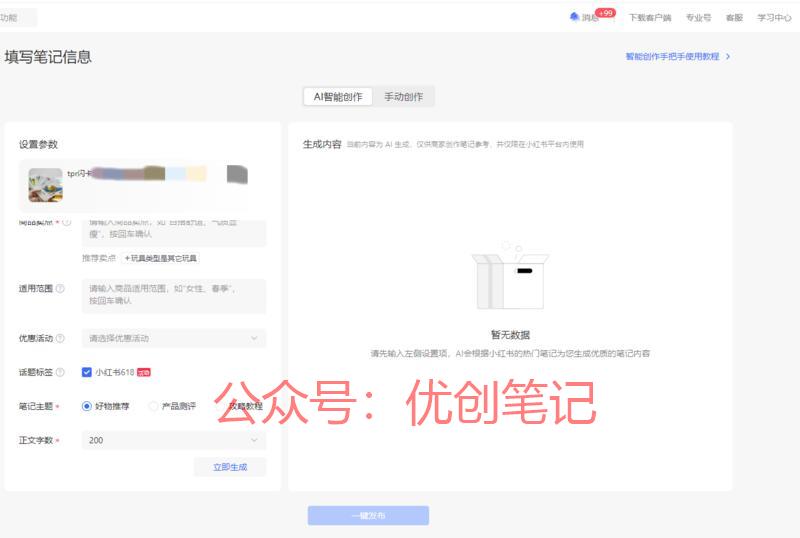Click the product thumbnail image
This screenshot has width=800, height=538.
pyautogui.click(x=45, y=185)
